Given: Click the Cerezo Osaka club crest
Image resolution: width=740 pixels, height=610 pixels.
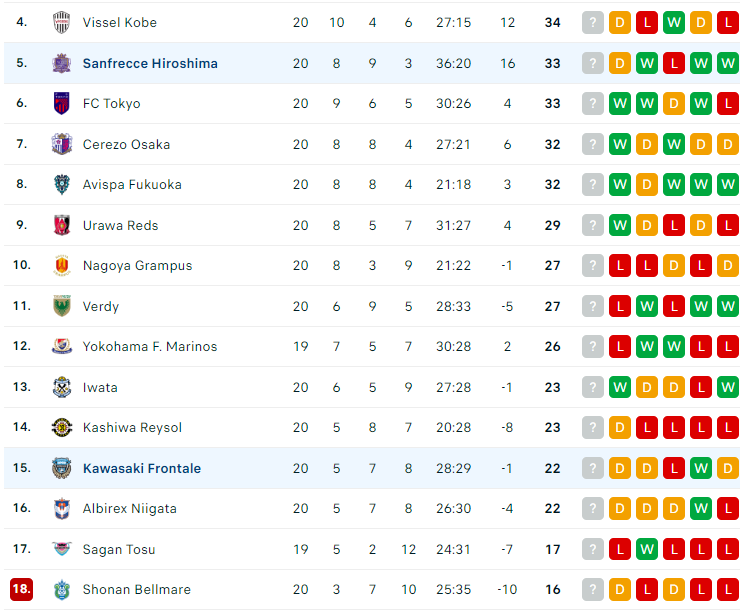Looking at the screenshot, I should [61, 144].
